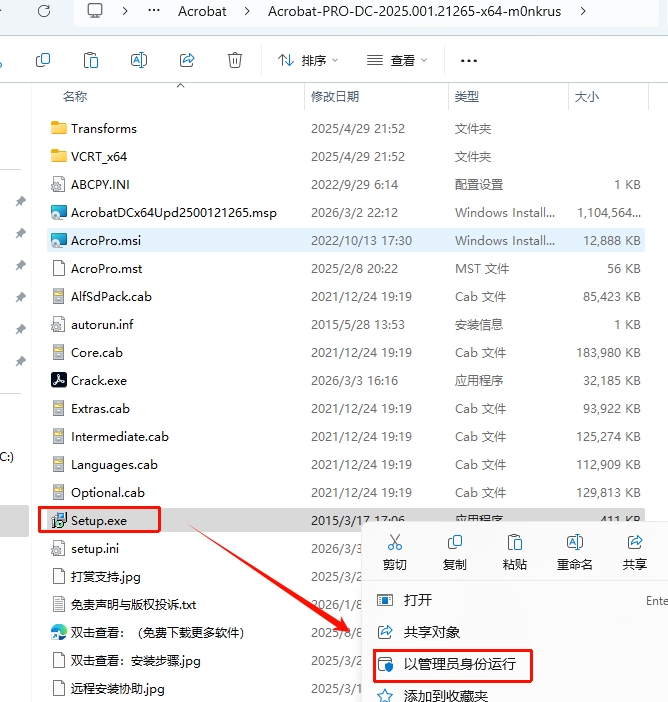668x702 pixels.
Task: Click the refresh icon in the address bar
Action: point(44,11)
